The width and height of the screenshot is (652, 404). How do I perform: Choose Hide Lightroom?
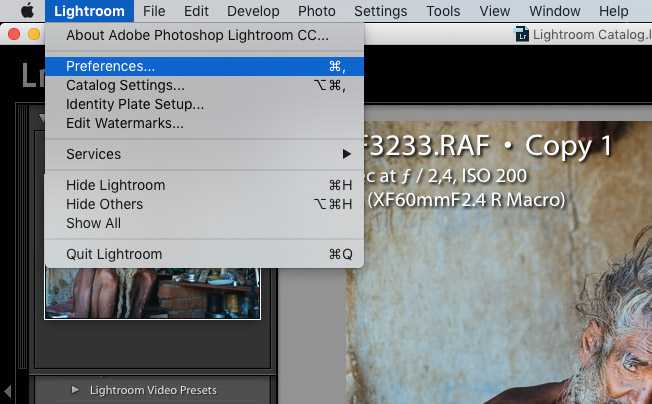coord(204,185)
